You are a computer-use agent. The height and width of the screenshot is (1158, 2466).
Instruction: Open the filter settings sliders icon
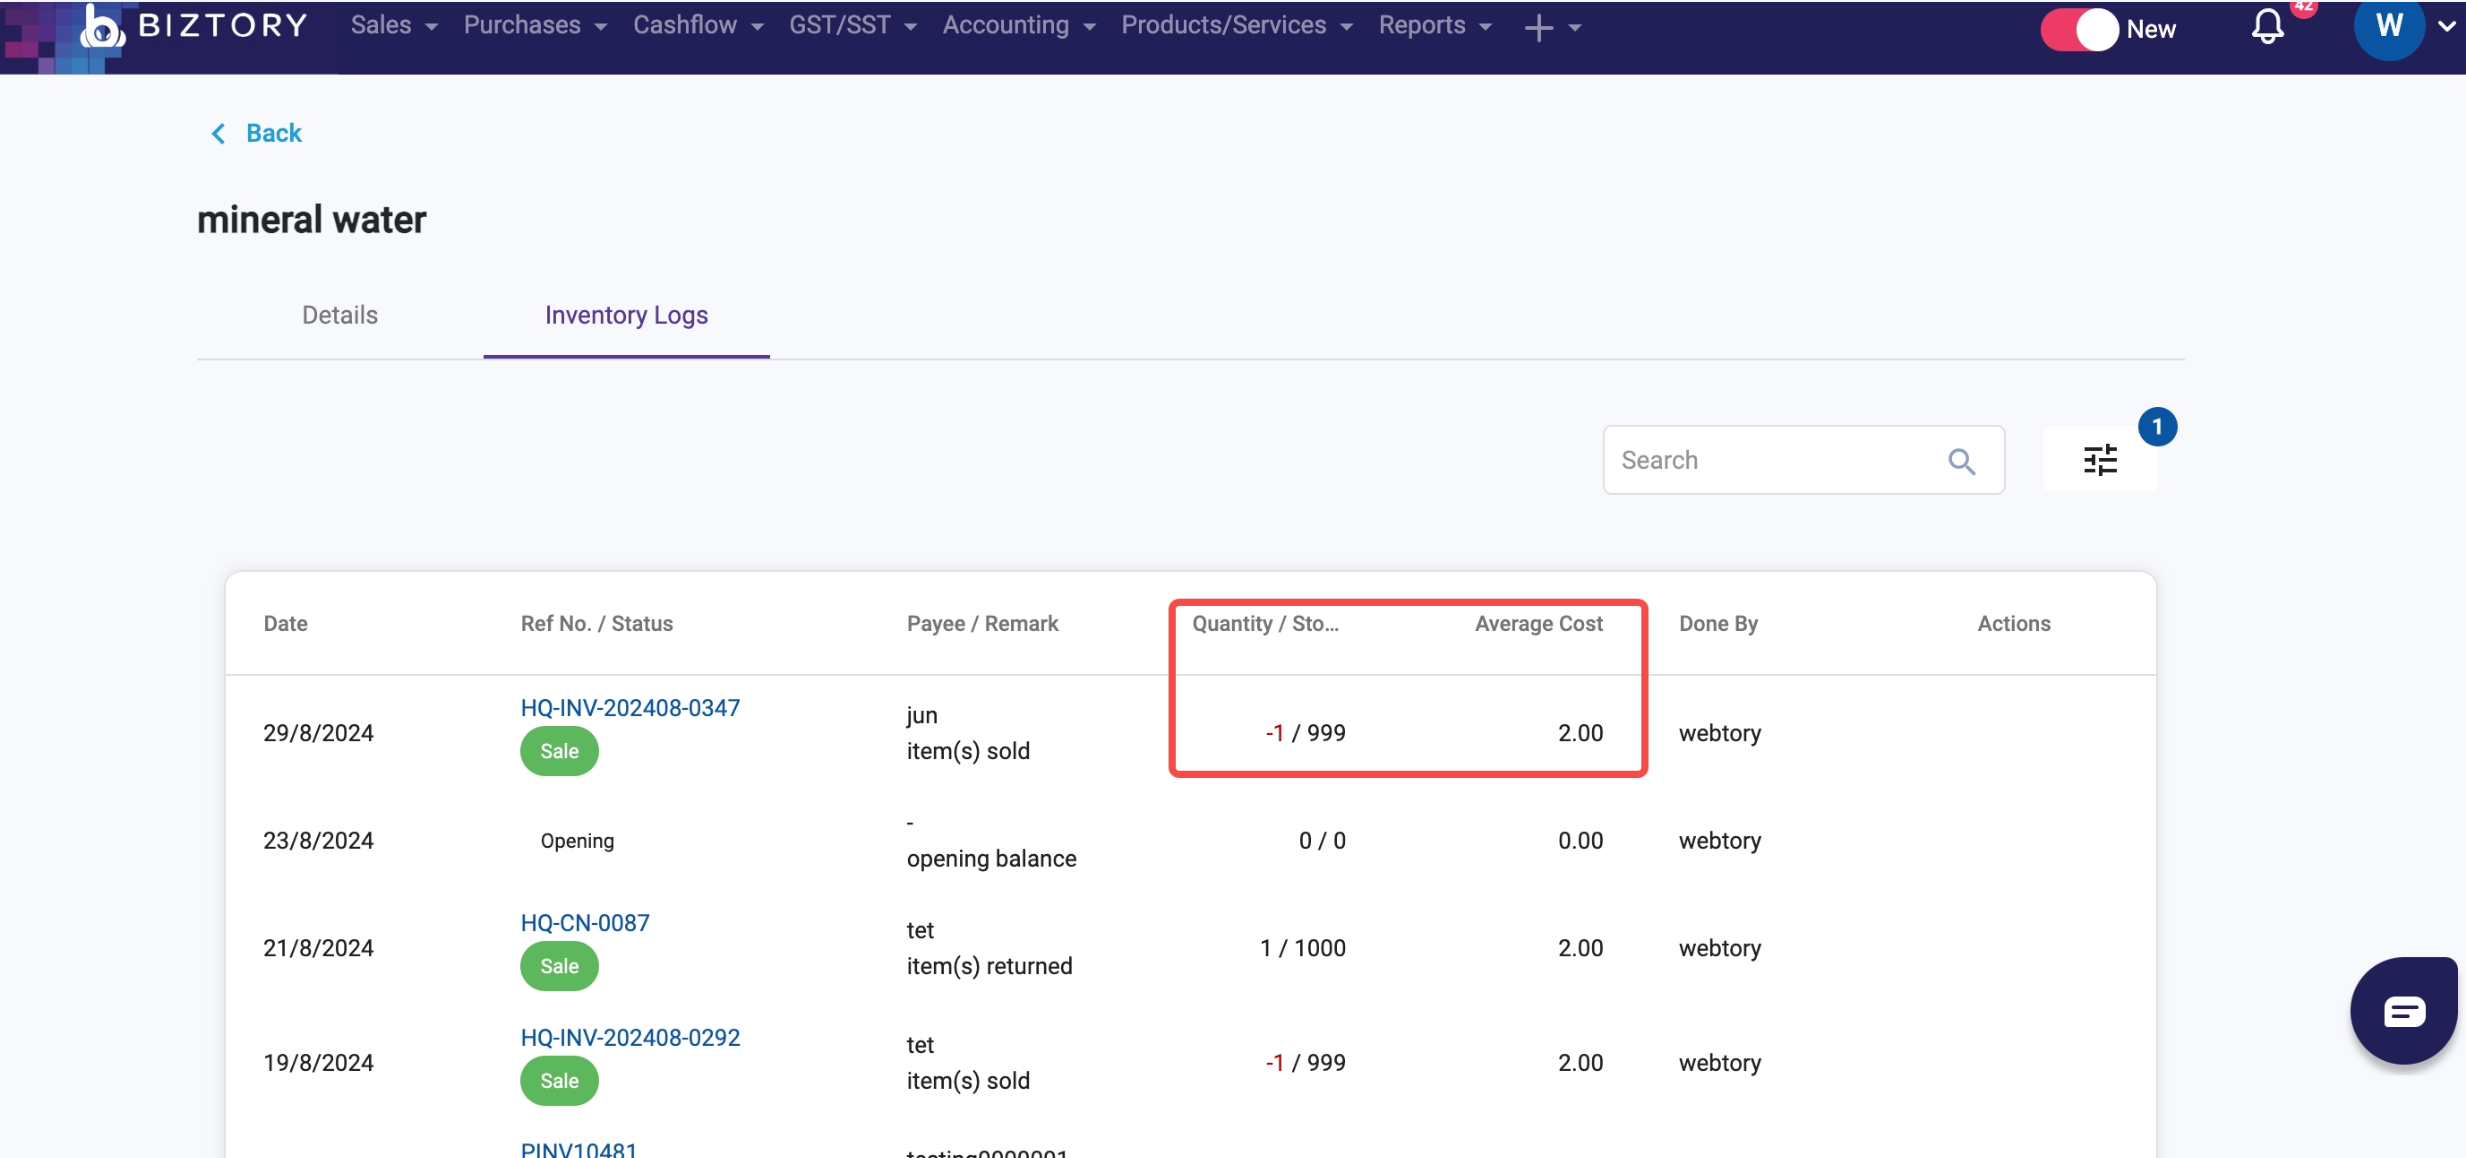point(2100,460)
